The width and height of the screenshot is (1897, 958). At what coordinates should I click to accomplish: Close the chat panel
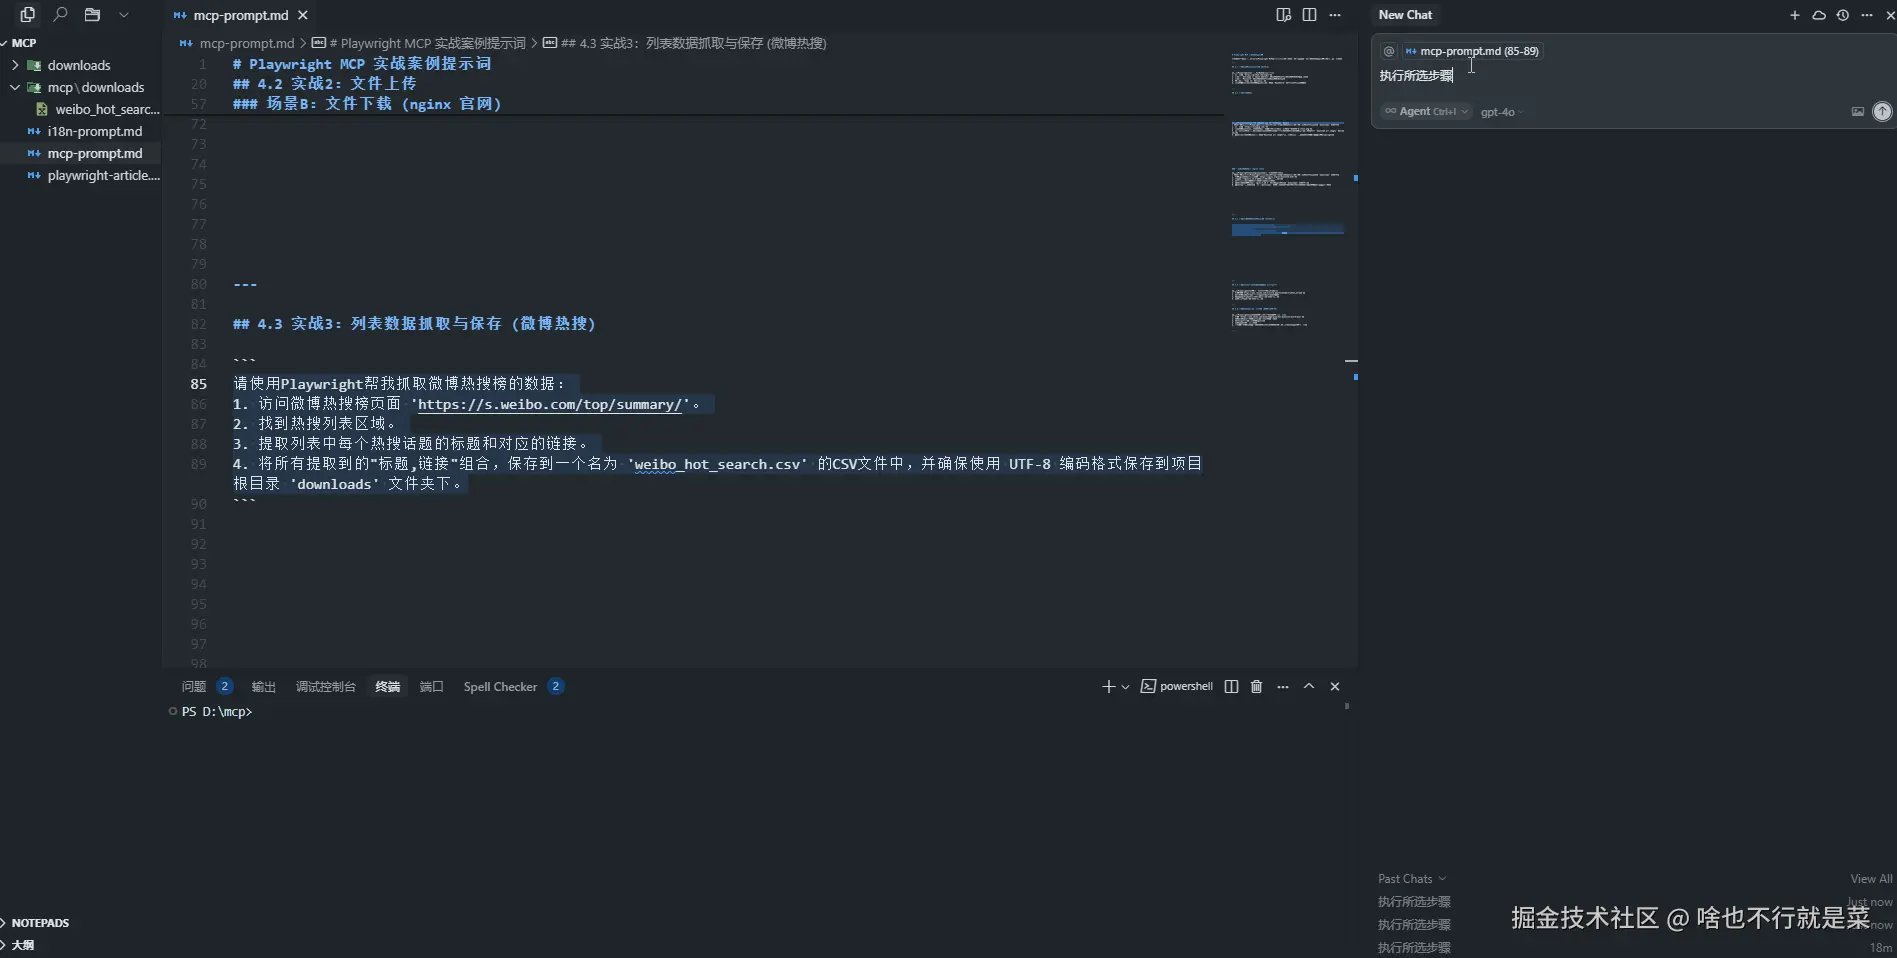point(1890,15)
